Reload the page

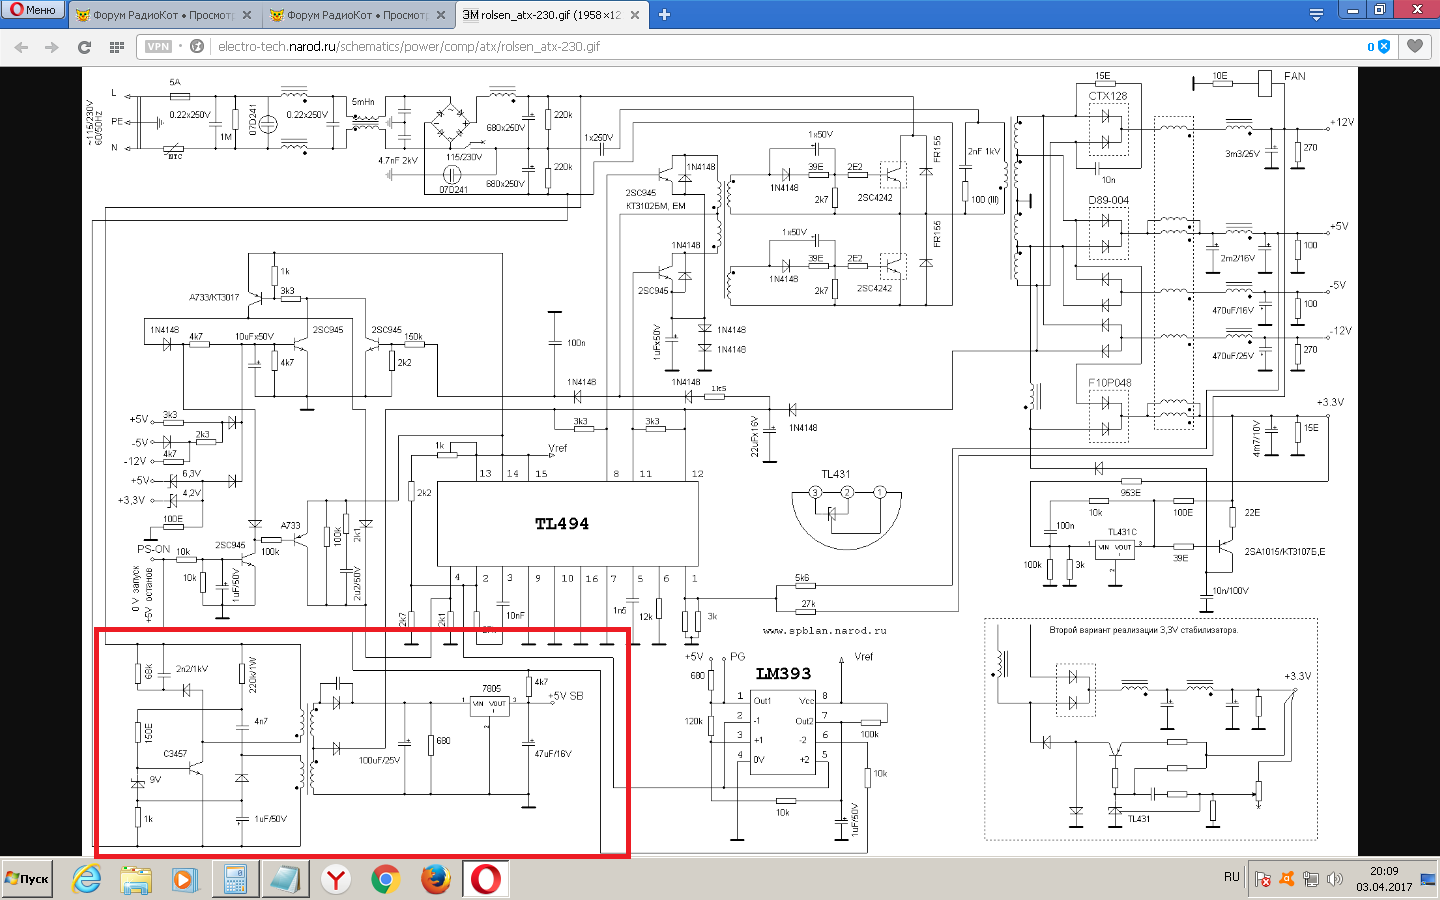[x=84, y=47]
